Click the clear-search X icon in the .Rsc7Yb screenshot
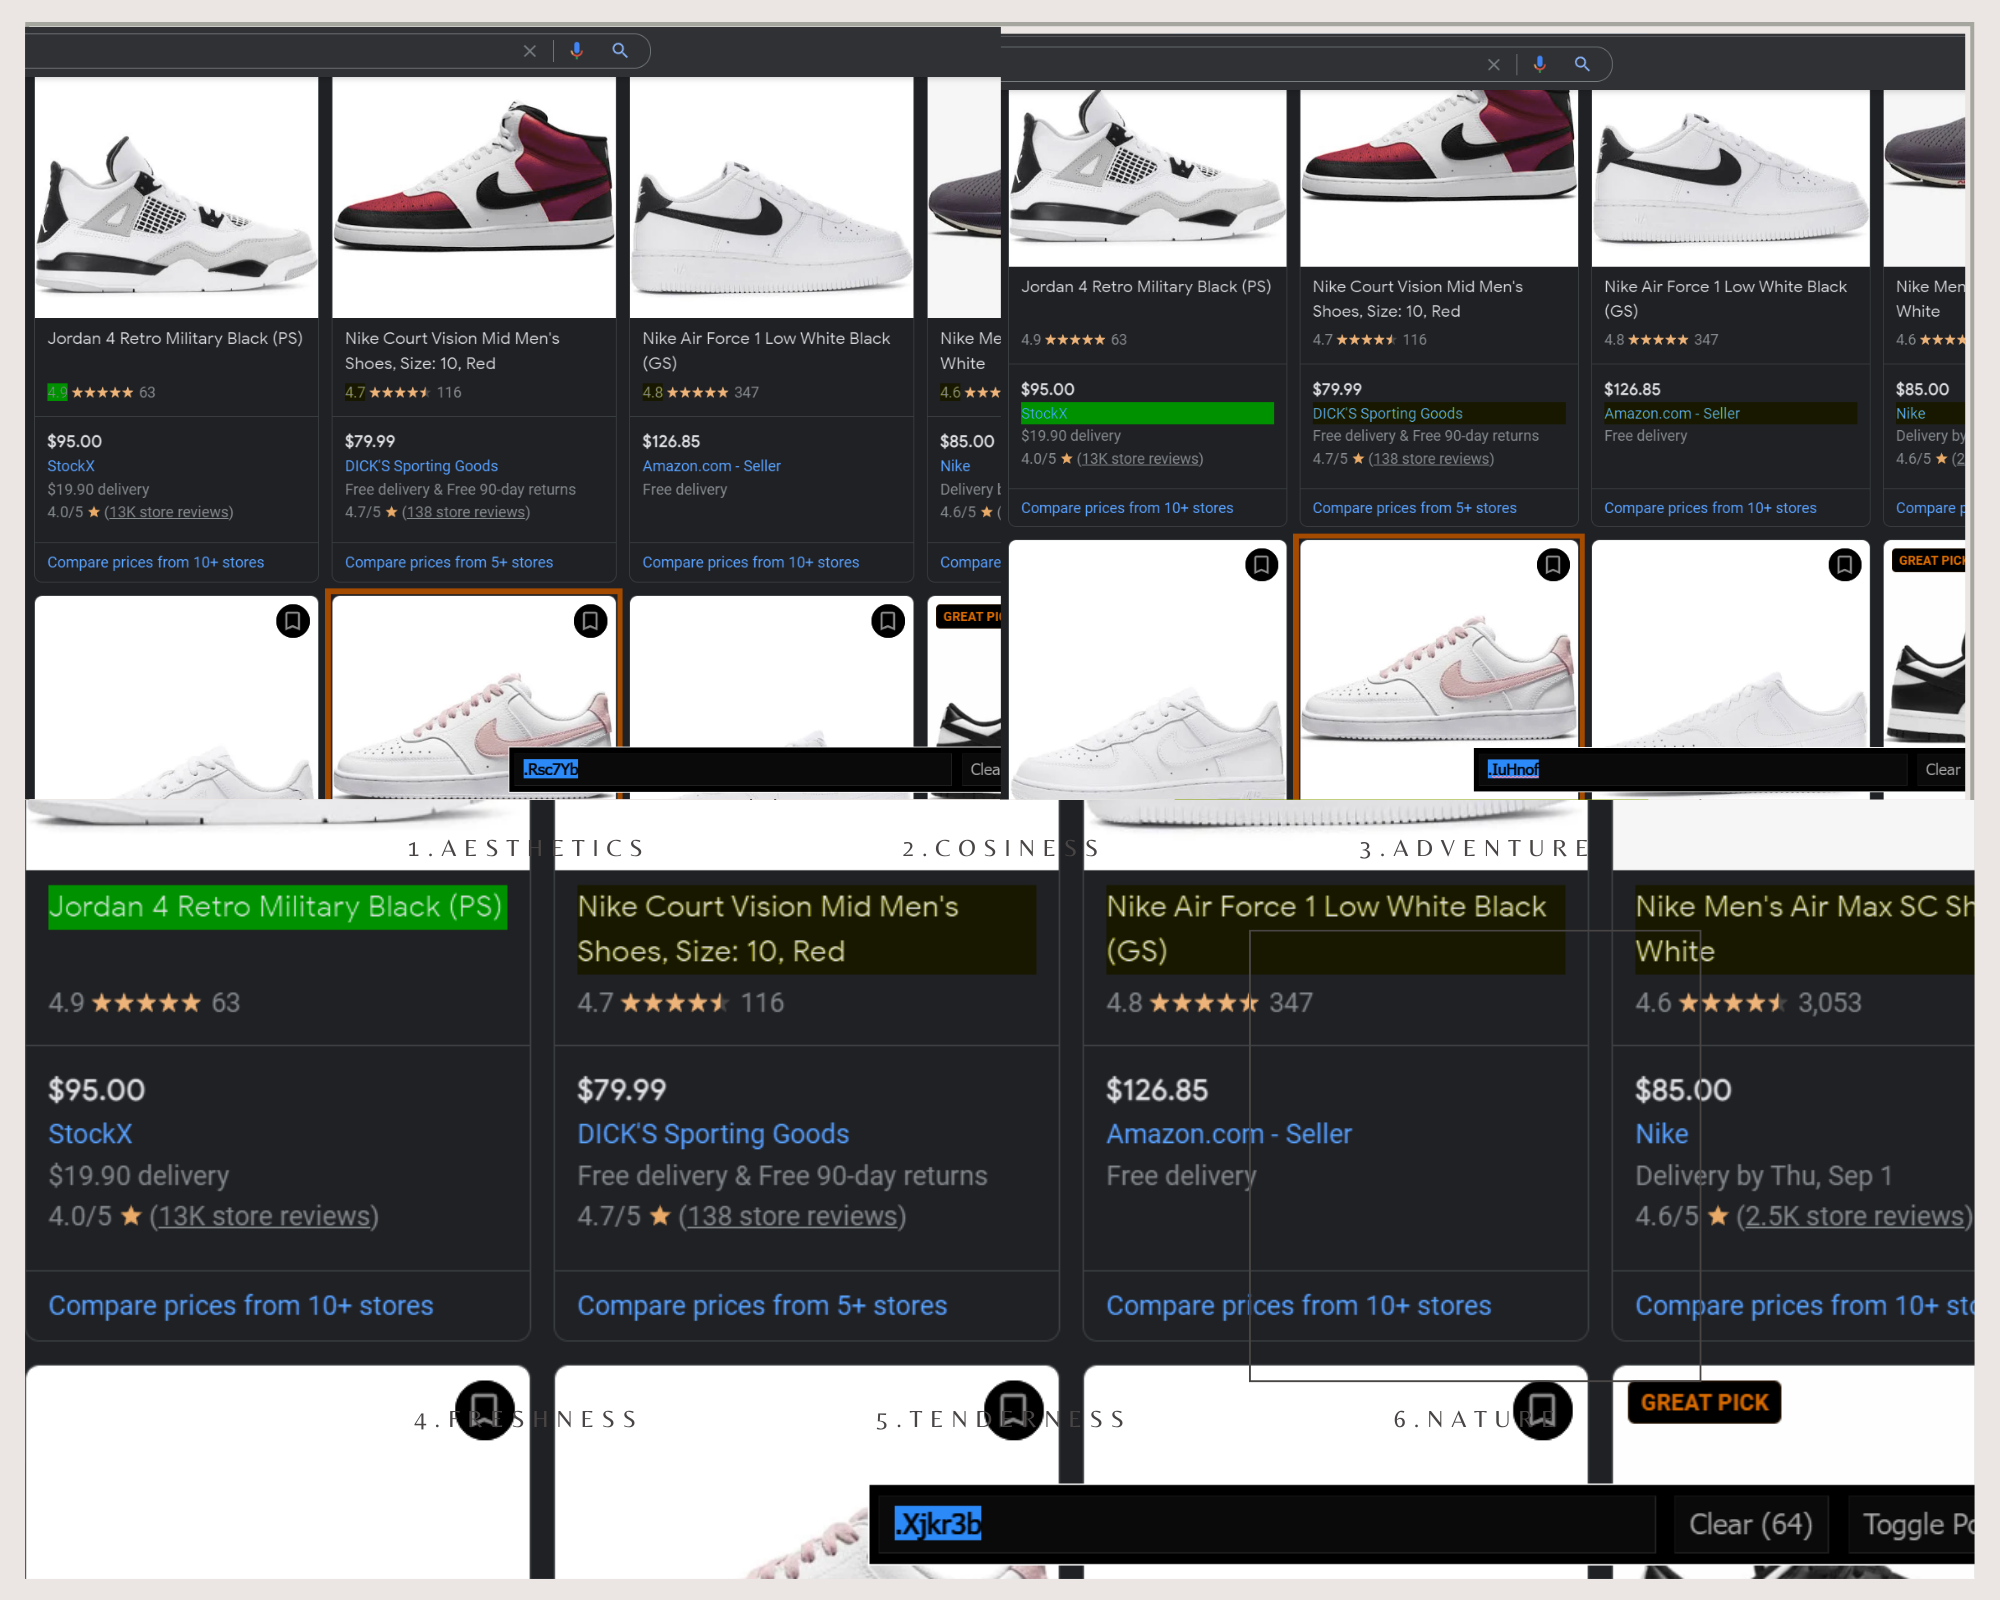Screen dimensions: 2000x1600 click(x=530, y=51)
